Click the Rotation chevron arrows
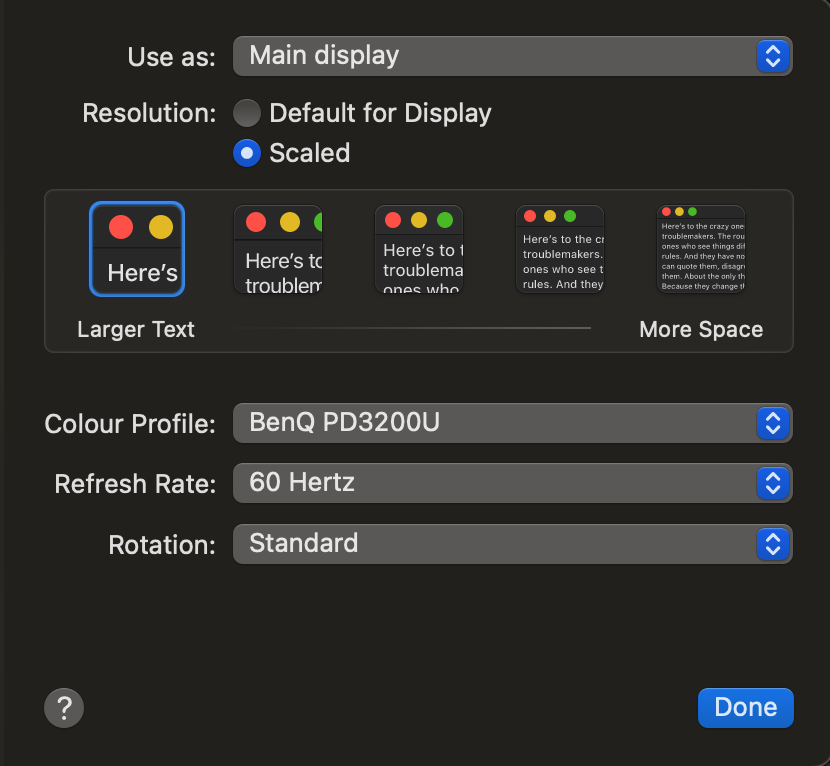830x766 pixels. [x=772, y=544]
